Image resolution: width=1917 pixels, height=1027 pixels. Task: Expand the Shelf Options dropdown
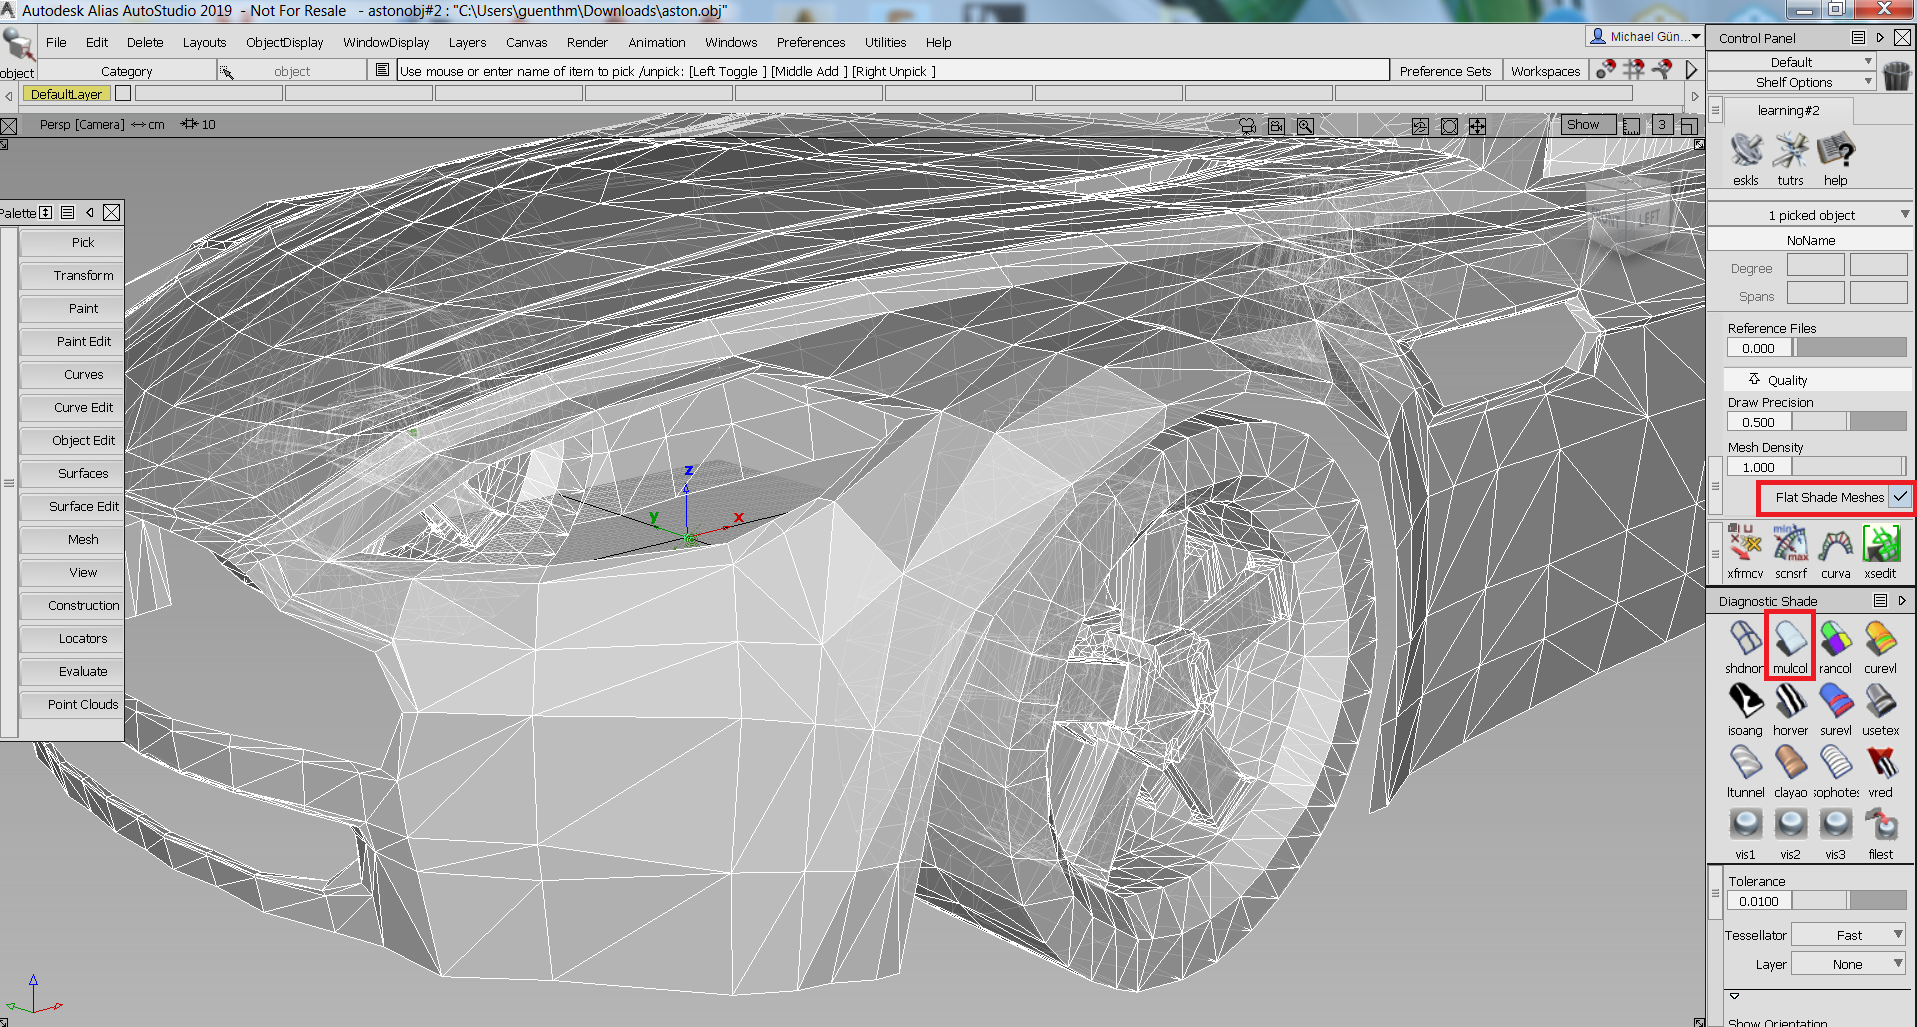click(1794, 82)
